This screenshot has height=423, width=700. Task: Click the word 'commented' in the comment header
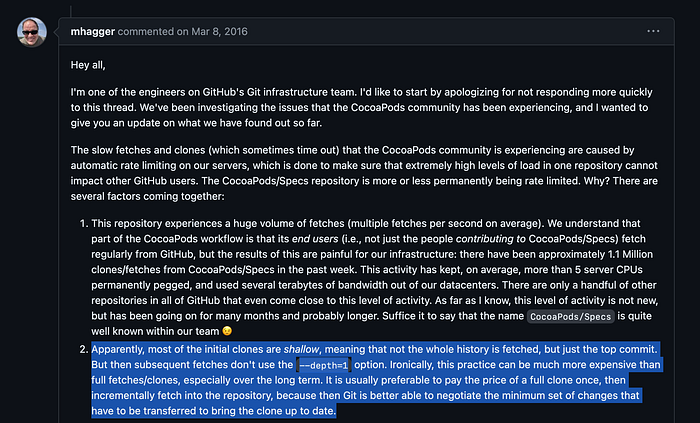coord(146,32)
